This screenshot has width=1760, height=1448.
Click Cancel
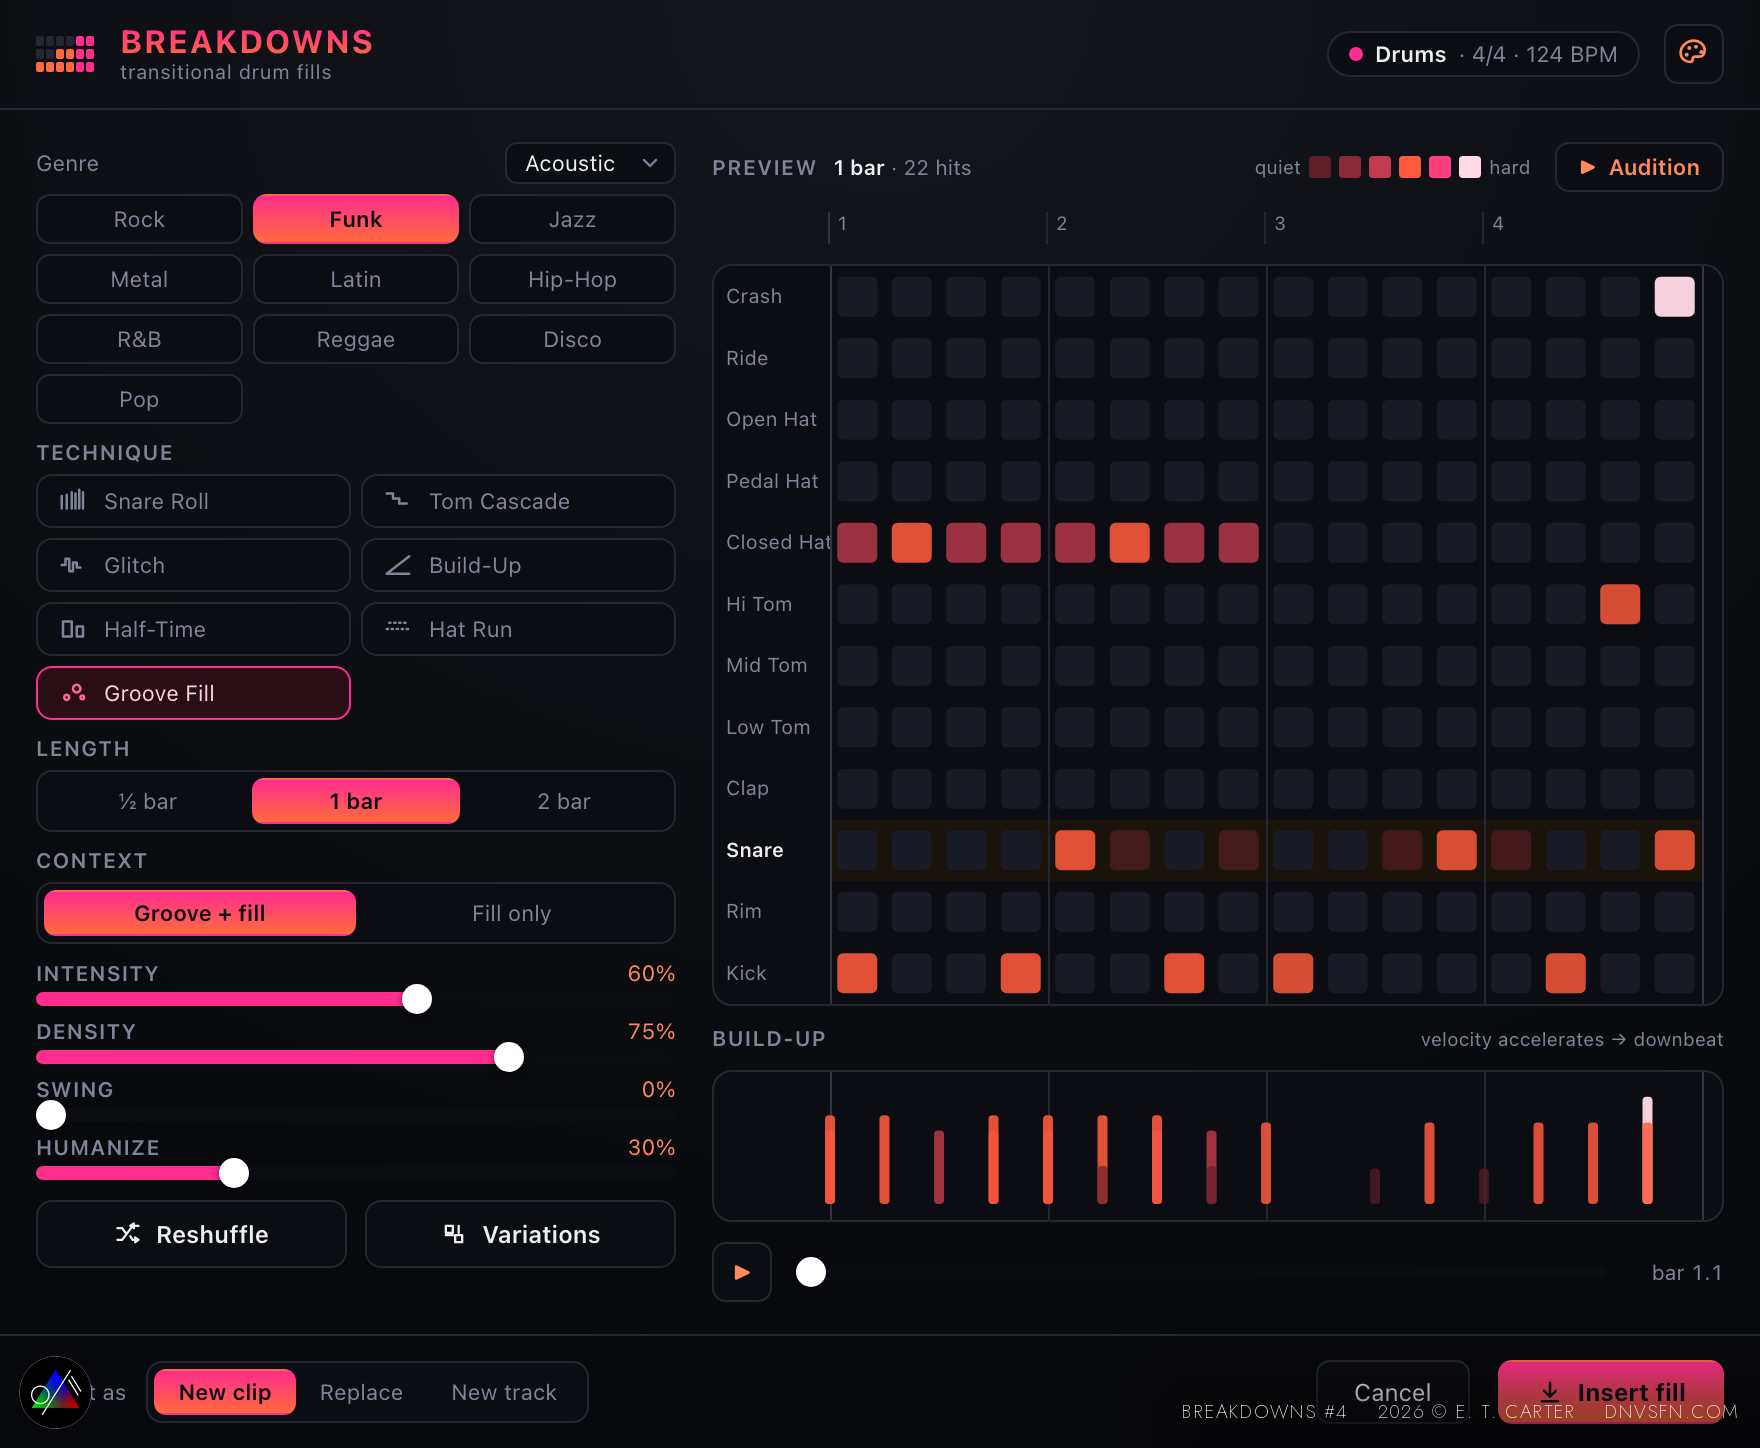pyautogui.click(x=1392, y=1392)
